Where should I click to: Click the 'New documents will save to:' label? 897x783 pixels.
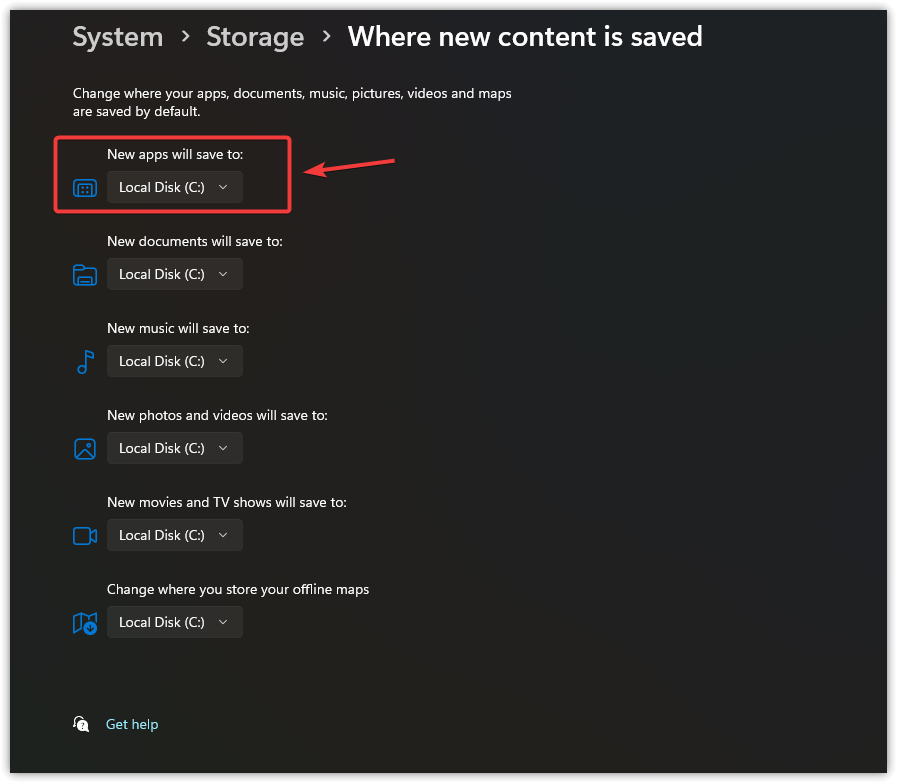coord(195,241)
